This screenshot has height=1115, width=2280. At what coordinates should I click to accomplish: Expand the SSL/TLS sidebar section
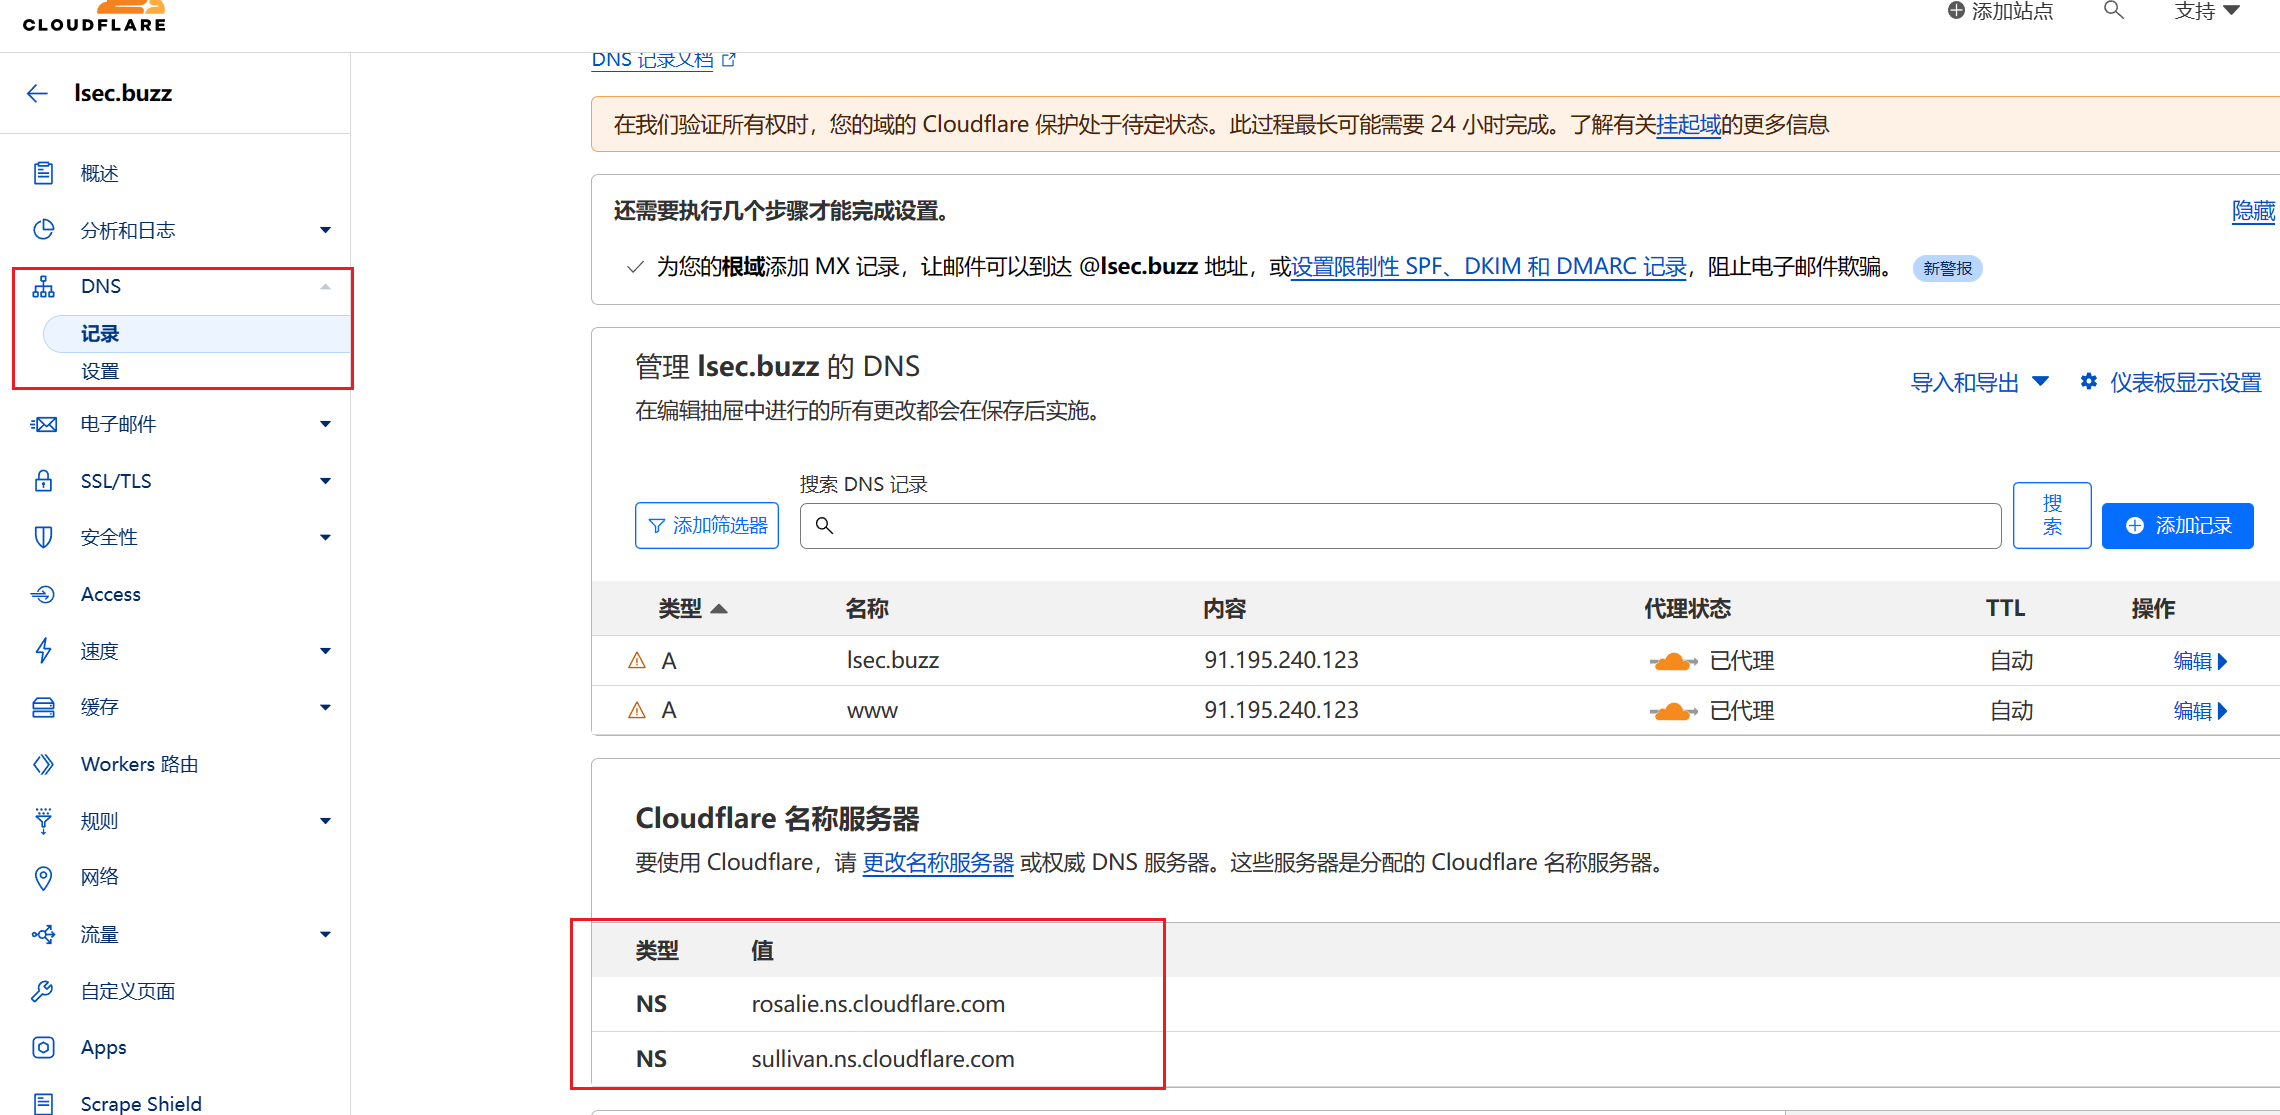pyautogui.click(x=325, y=481)
